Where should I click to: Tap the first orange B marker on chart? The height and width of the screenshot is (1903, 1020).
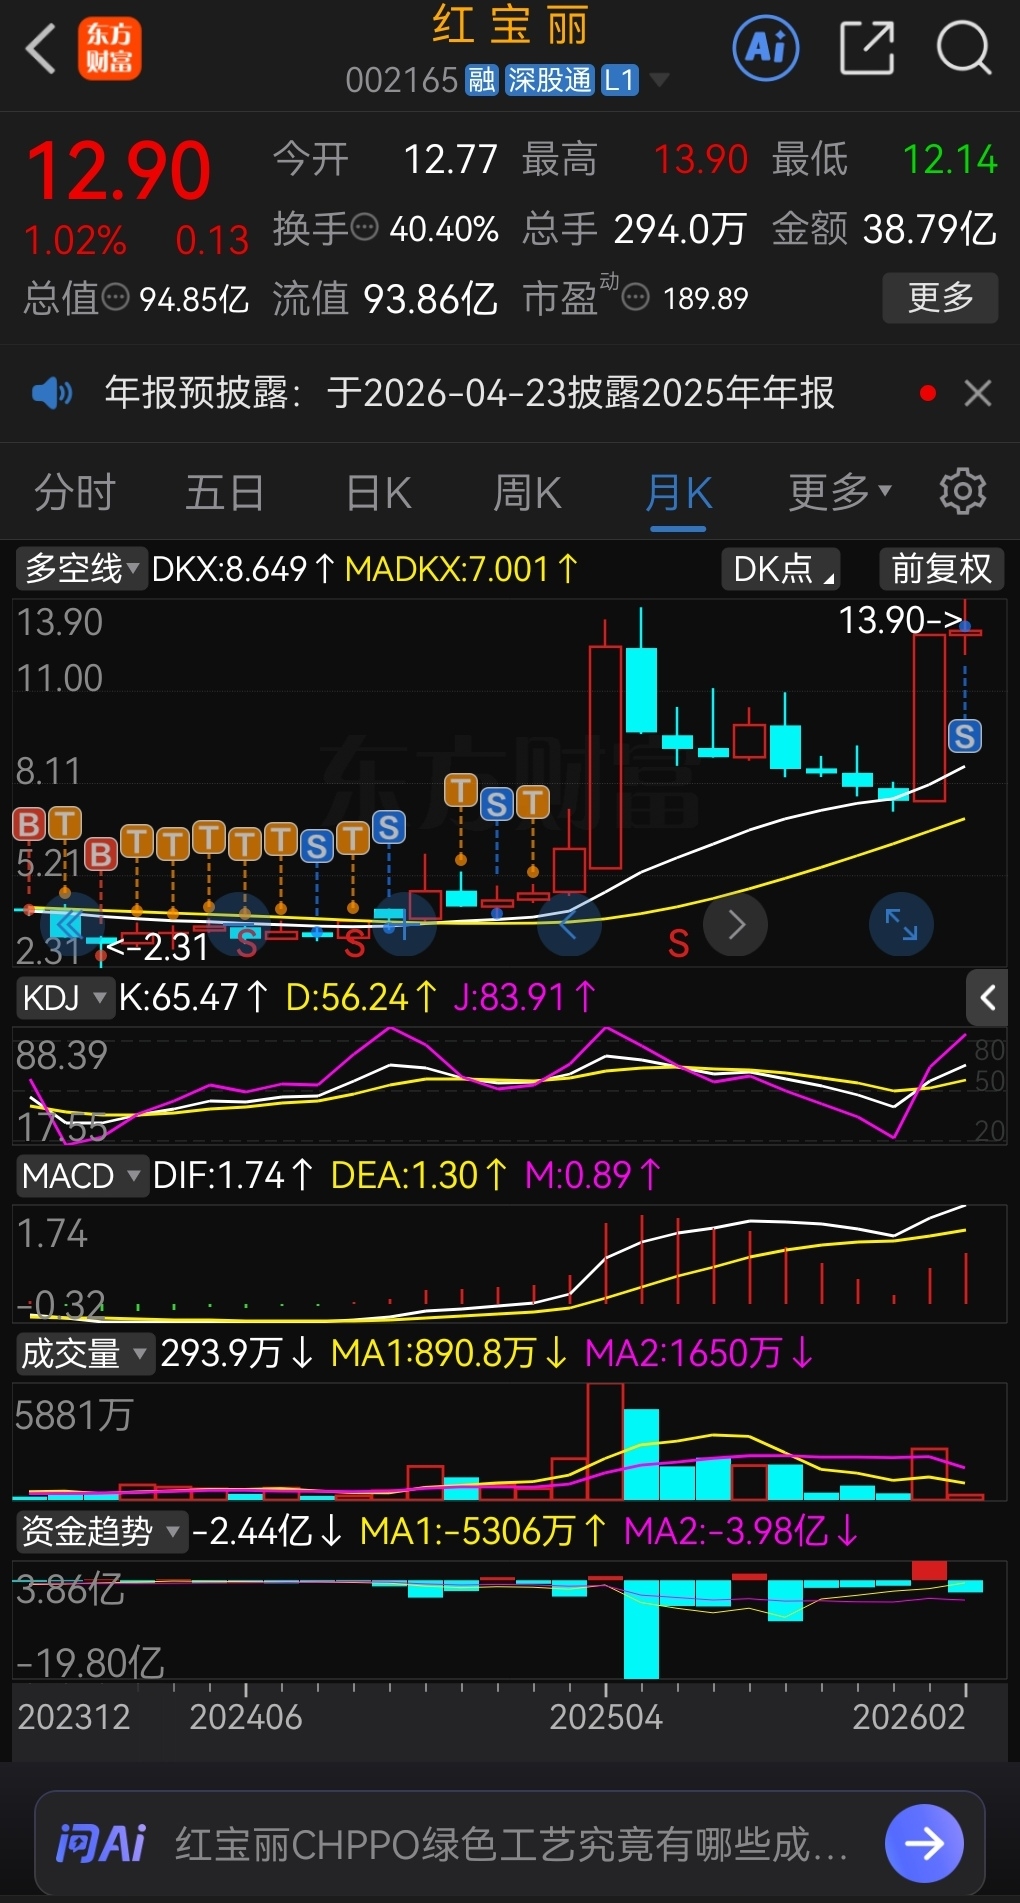29,825
